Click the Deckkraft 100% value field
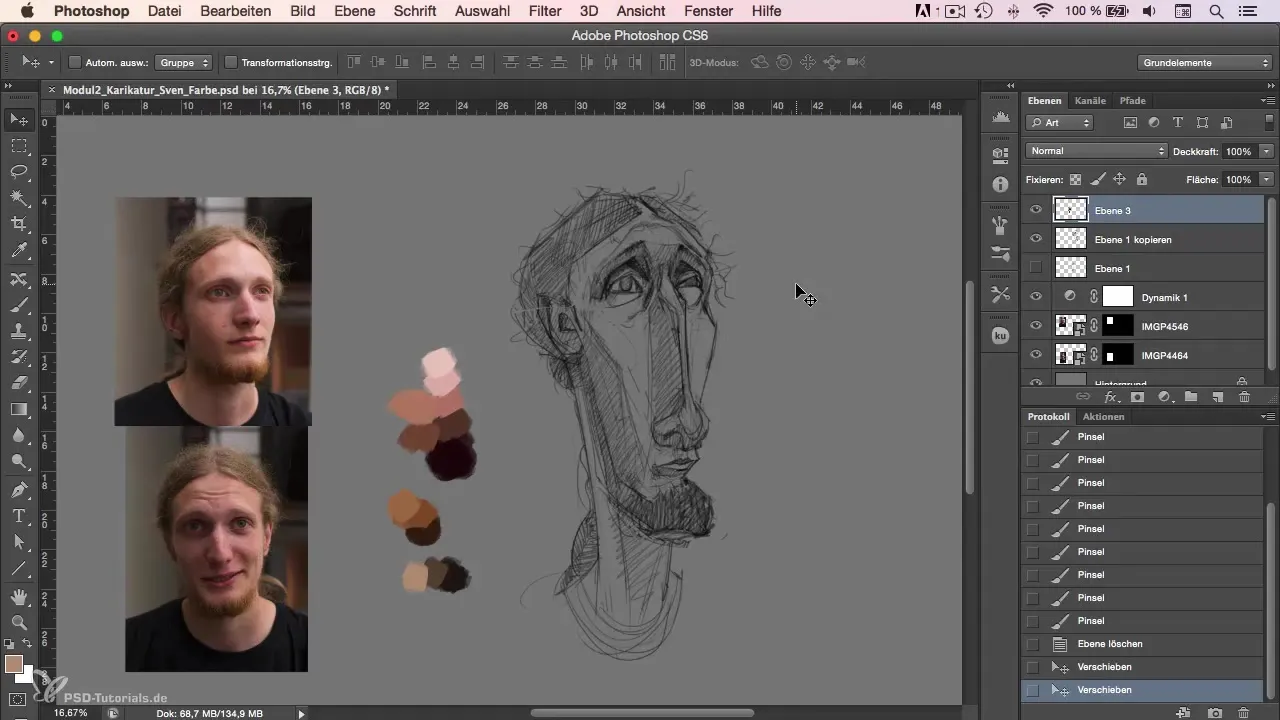1280x720 pixels. (1238, 151)
